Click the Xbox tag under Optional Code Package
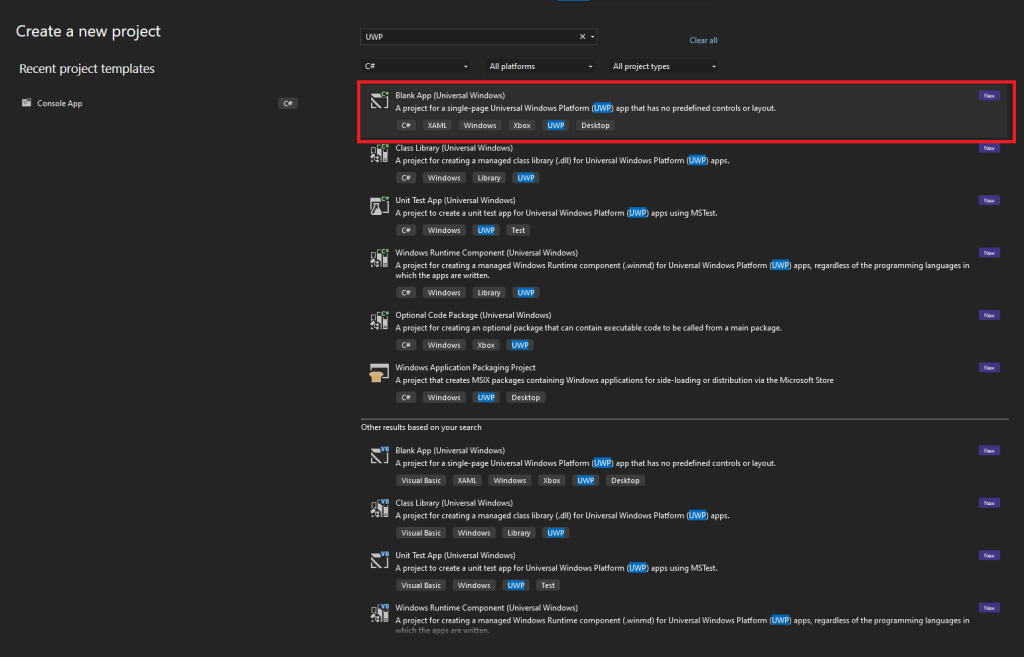The width and height of the screenshot is (1024, 657). pyautogui.click(x=486, y=345)
